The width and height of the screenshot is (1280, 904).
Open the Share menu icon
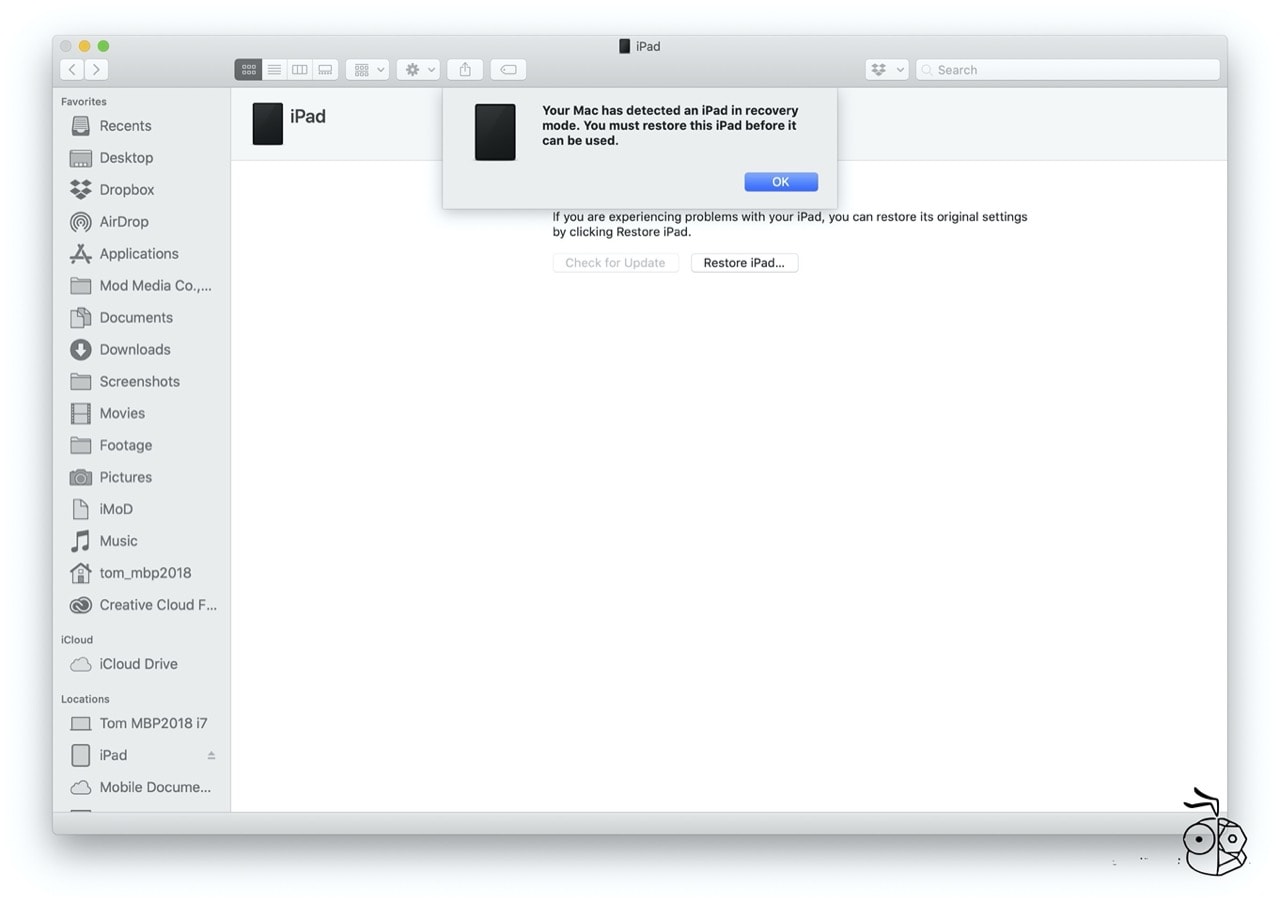pyautogui.click(x=464, y=69)
